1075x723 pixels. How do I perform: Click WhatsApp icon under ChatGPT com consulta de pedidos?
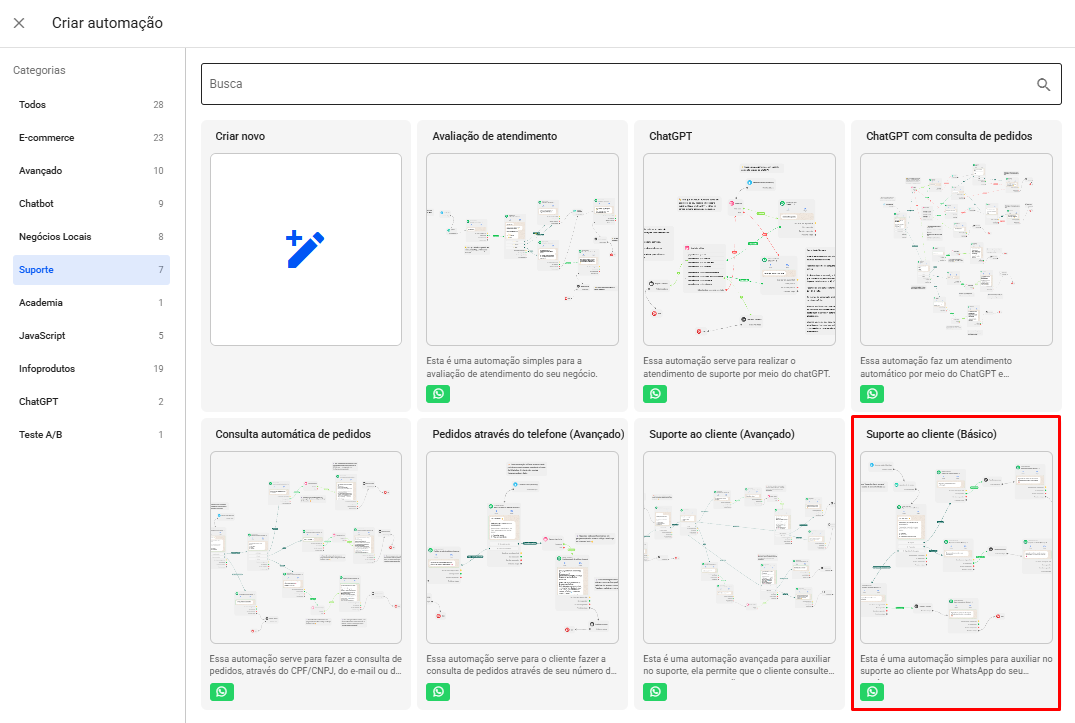coord(872,394)
